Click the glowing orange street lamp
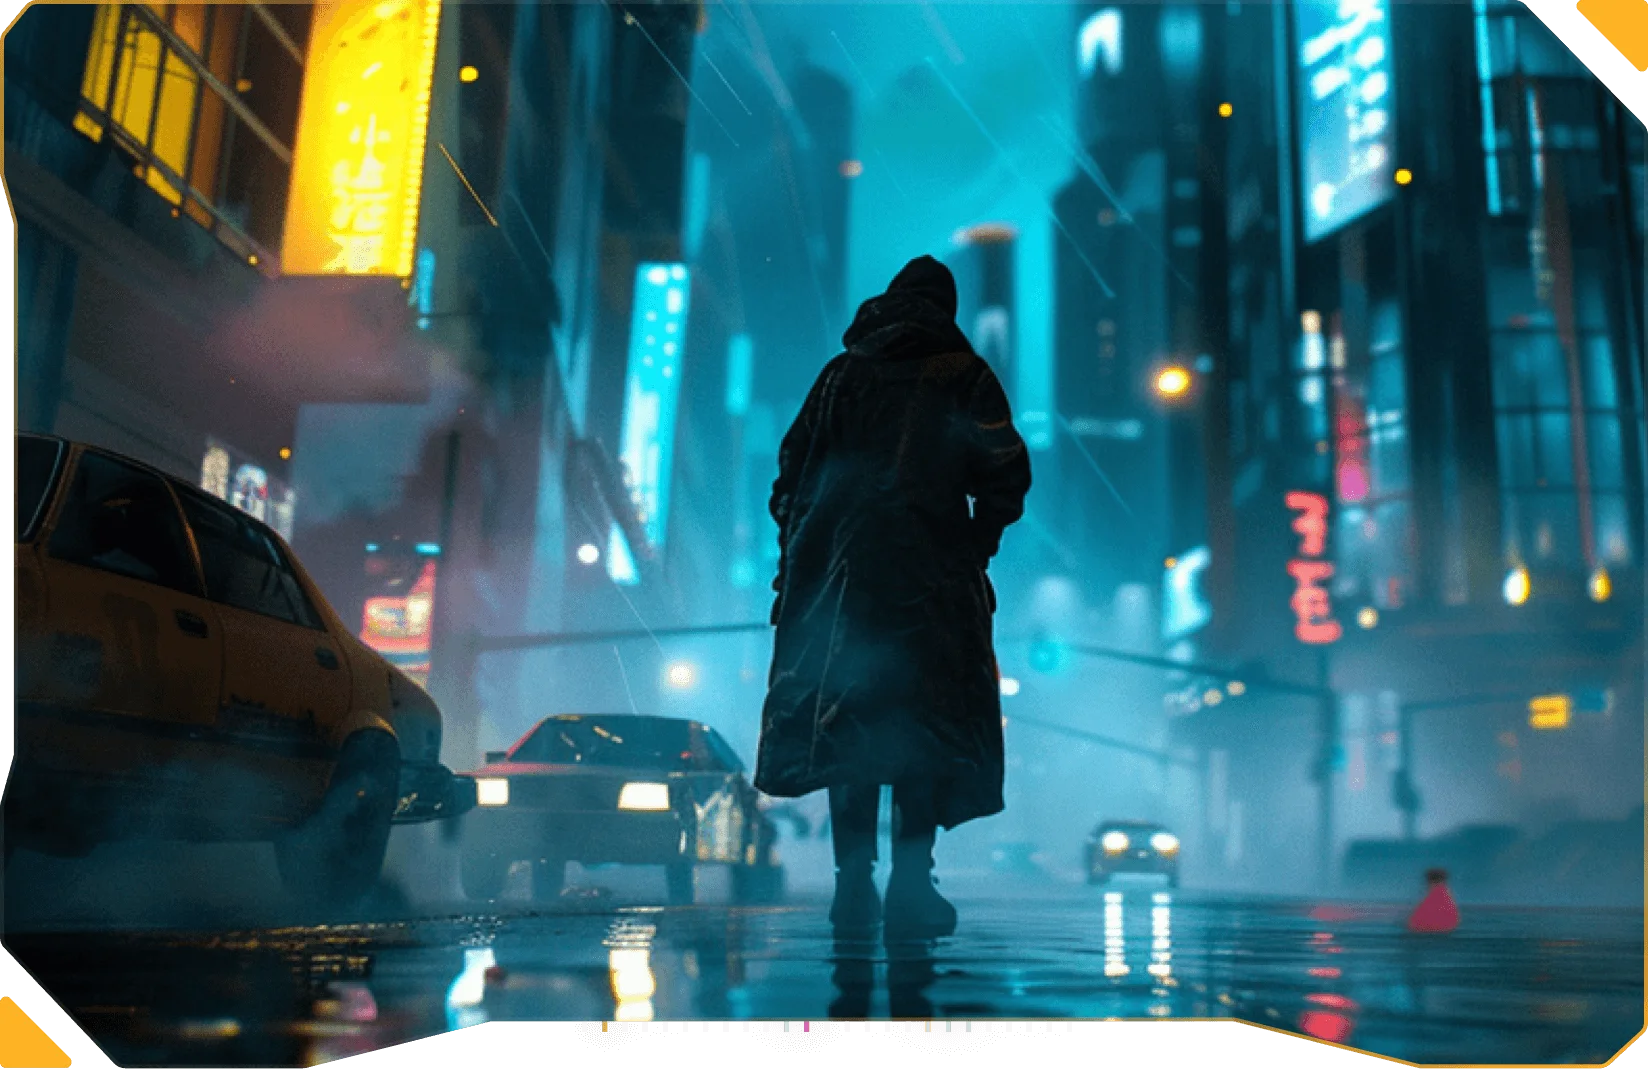This screenshot has width=1648, height=1069. (1170, 380)
